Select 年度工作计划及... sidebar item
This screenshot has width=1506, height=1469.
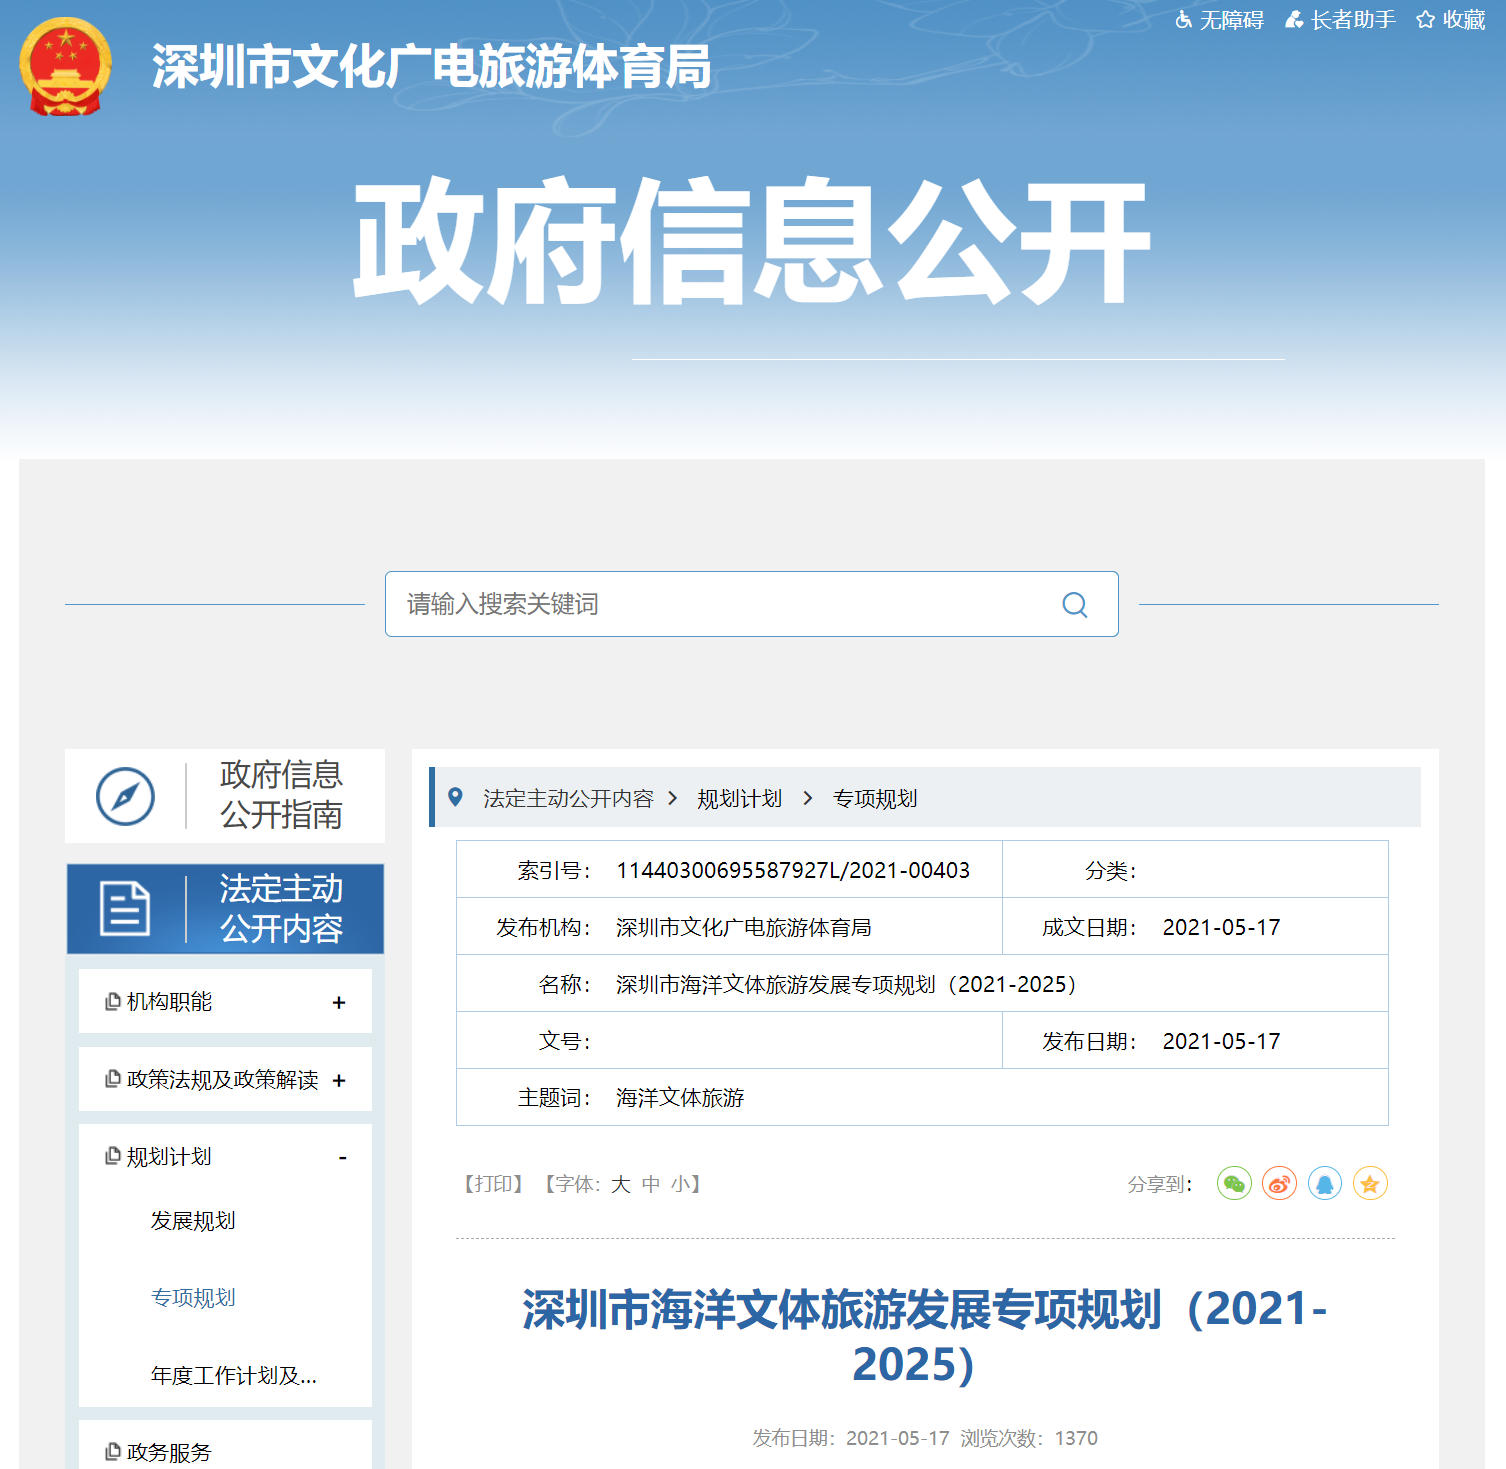click(233, 1376)
